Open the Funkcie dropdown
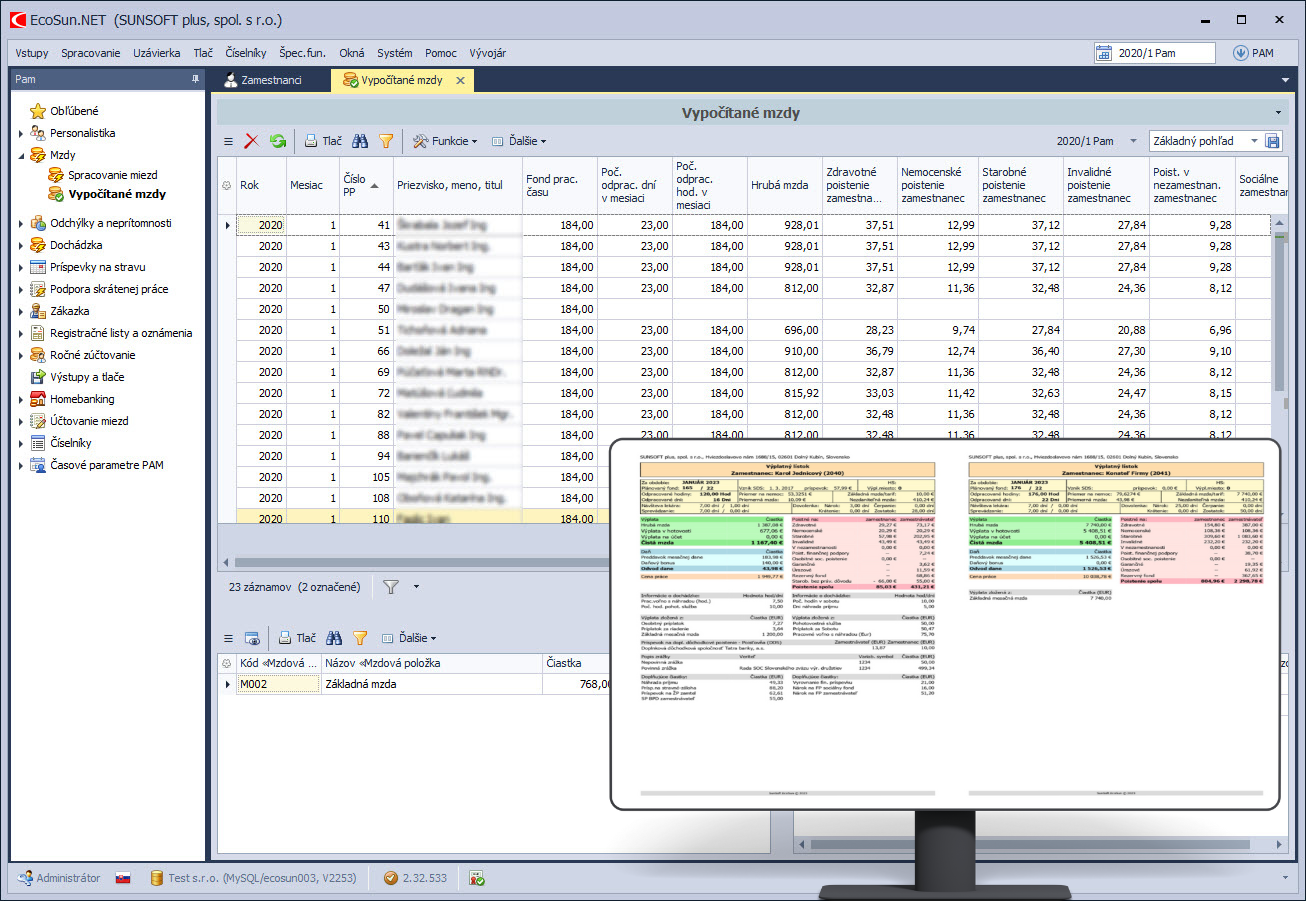The image size is (1306, 901). pos(446,142)
